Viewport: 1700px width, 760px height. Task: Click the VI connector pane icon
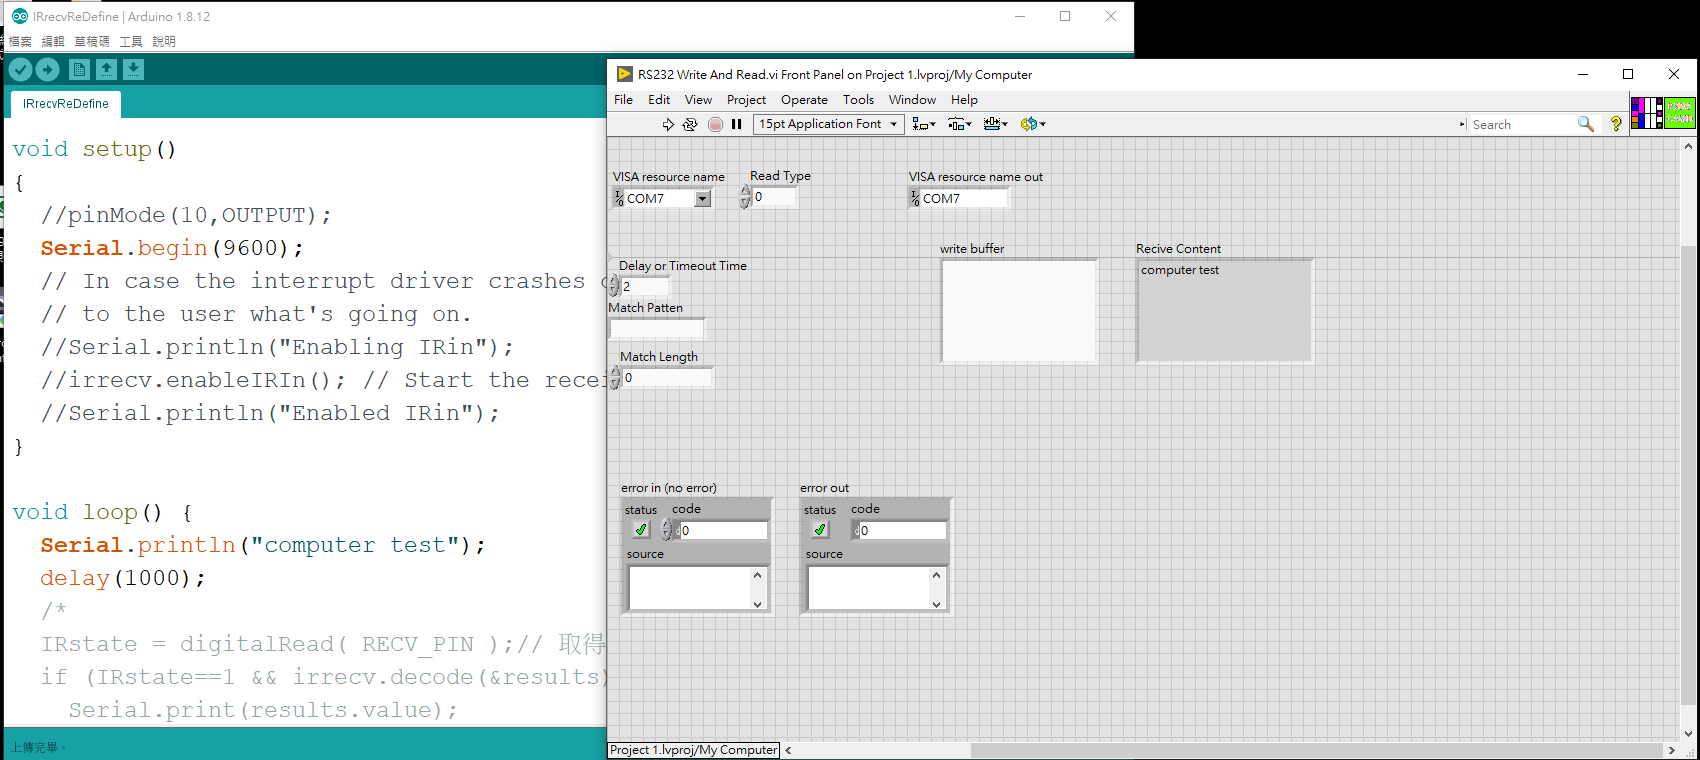tap(1647, 113)
